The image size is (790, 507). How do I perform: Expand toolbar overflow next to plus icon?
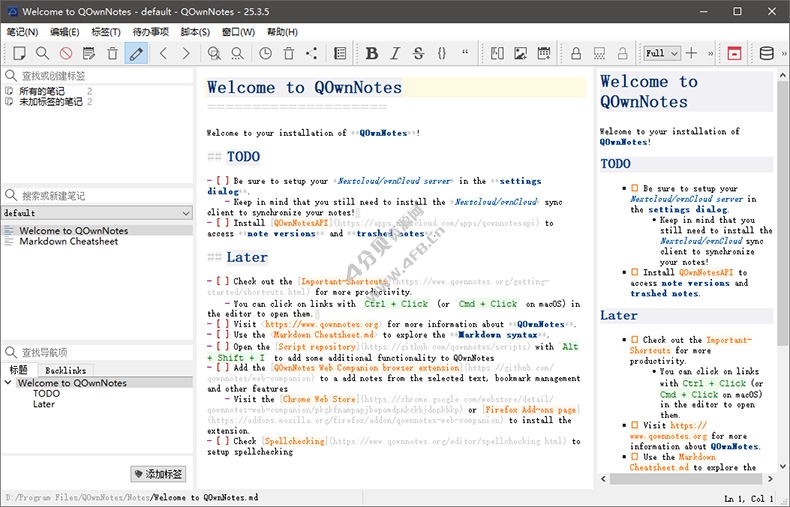710,53
